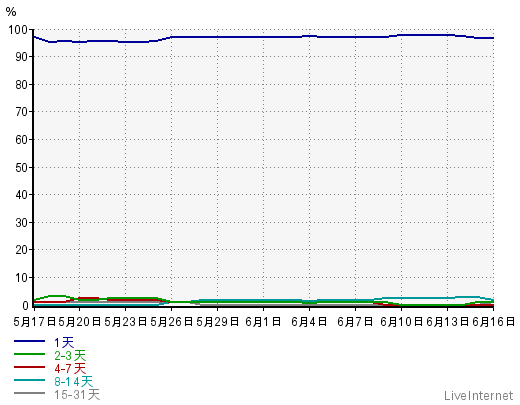Click the 6月16日 date axis label

tap(493, 322)
